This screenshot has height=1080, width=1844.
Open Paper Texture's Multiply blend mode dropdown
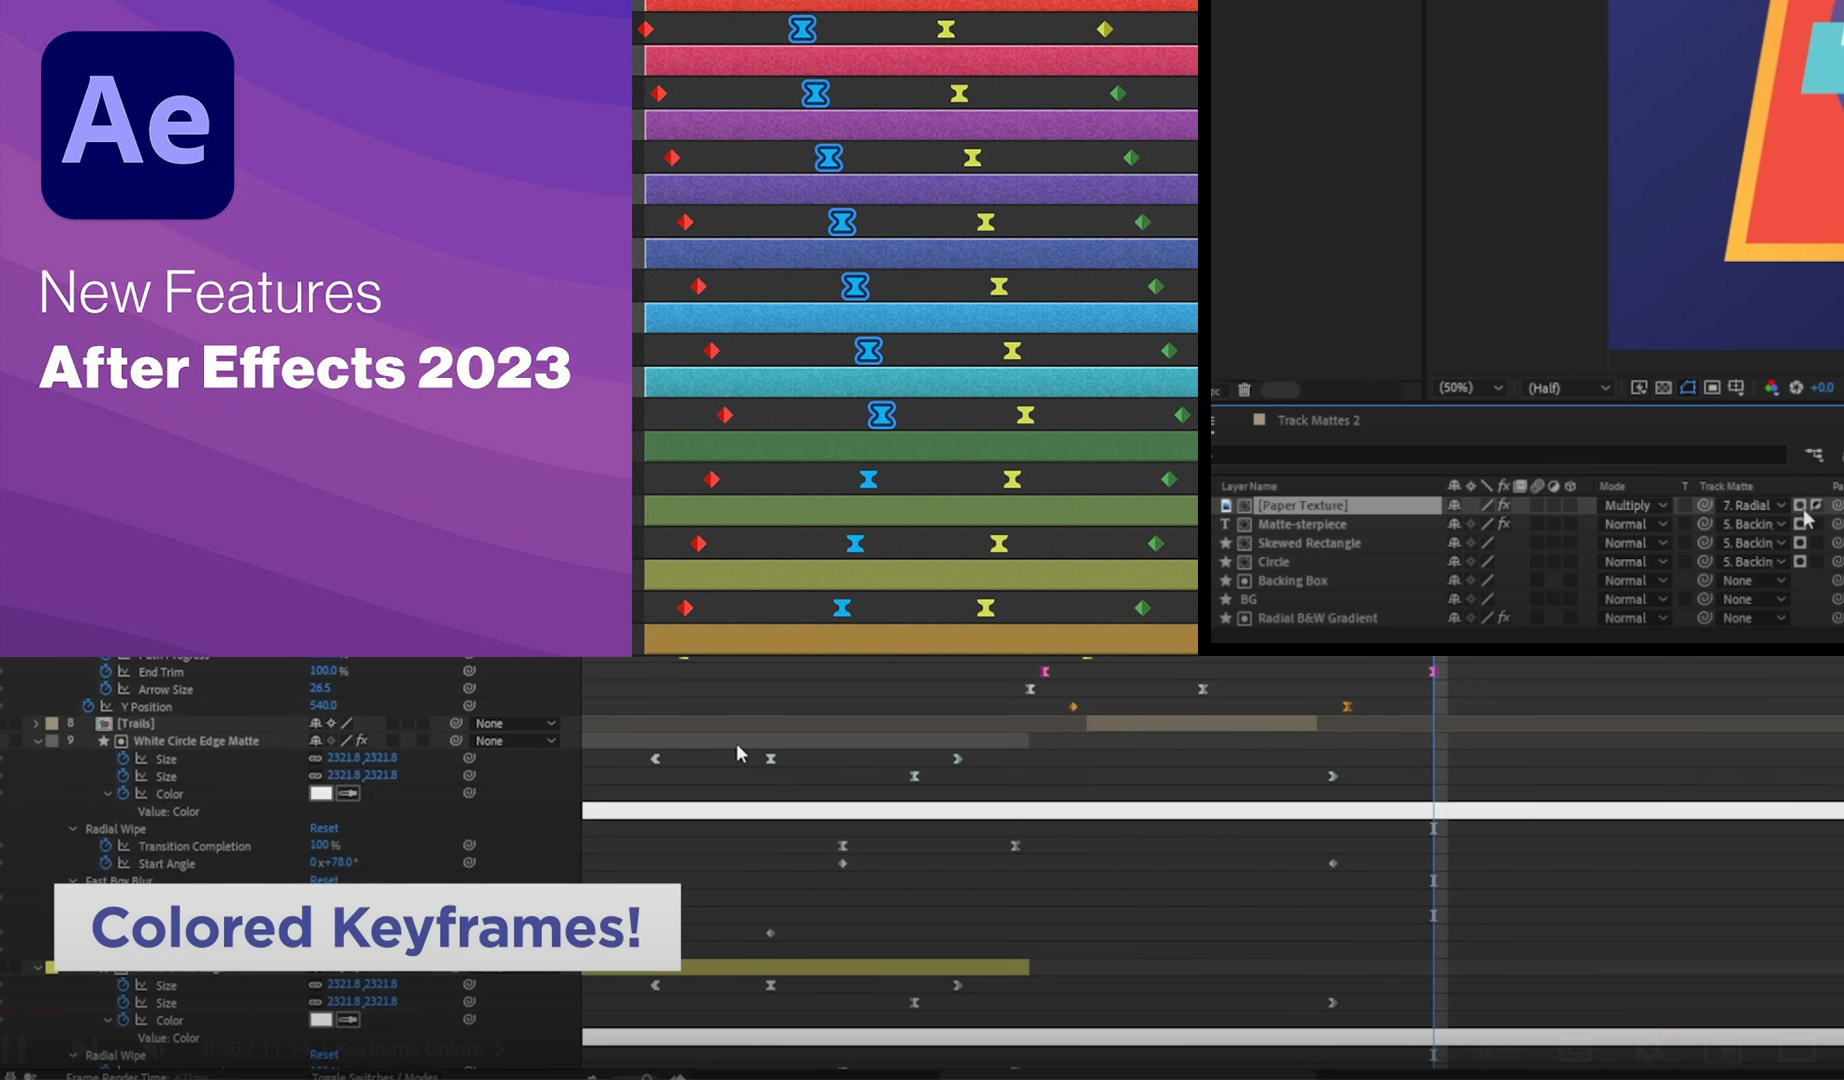pos(1635,505)
